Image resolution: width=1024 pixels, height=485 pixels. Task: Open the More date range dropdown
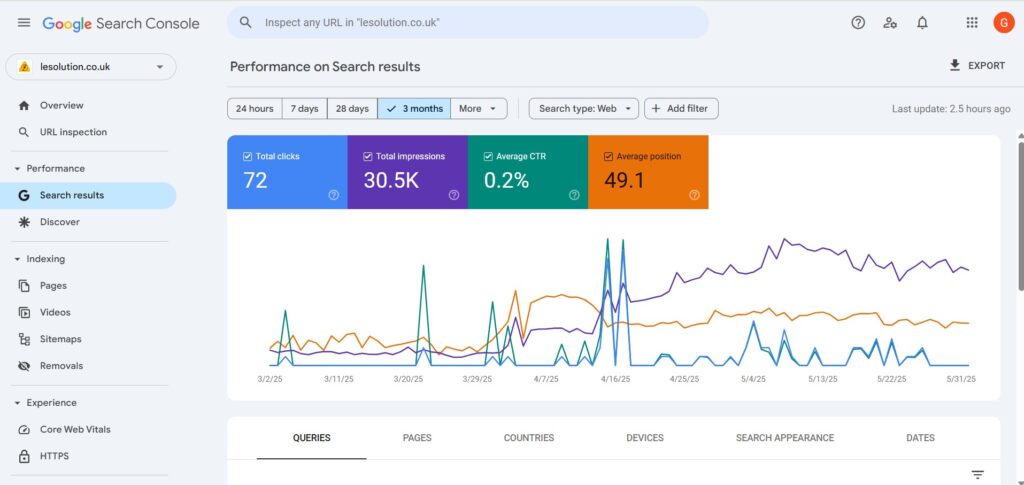479,108
